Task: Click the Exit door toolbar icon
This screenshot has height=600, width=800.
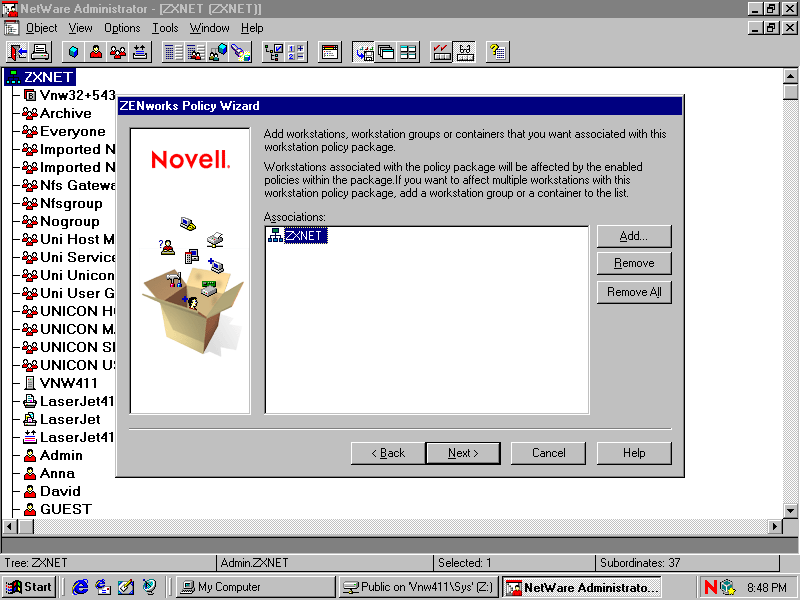Action: pyautogui.click(x=17, y=52)
